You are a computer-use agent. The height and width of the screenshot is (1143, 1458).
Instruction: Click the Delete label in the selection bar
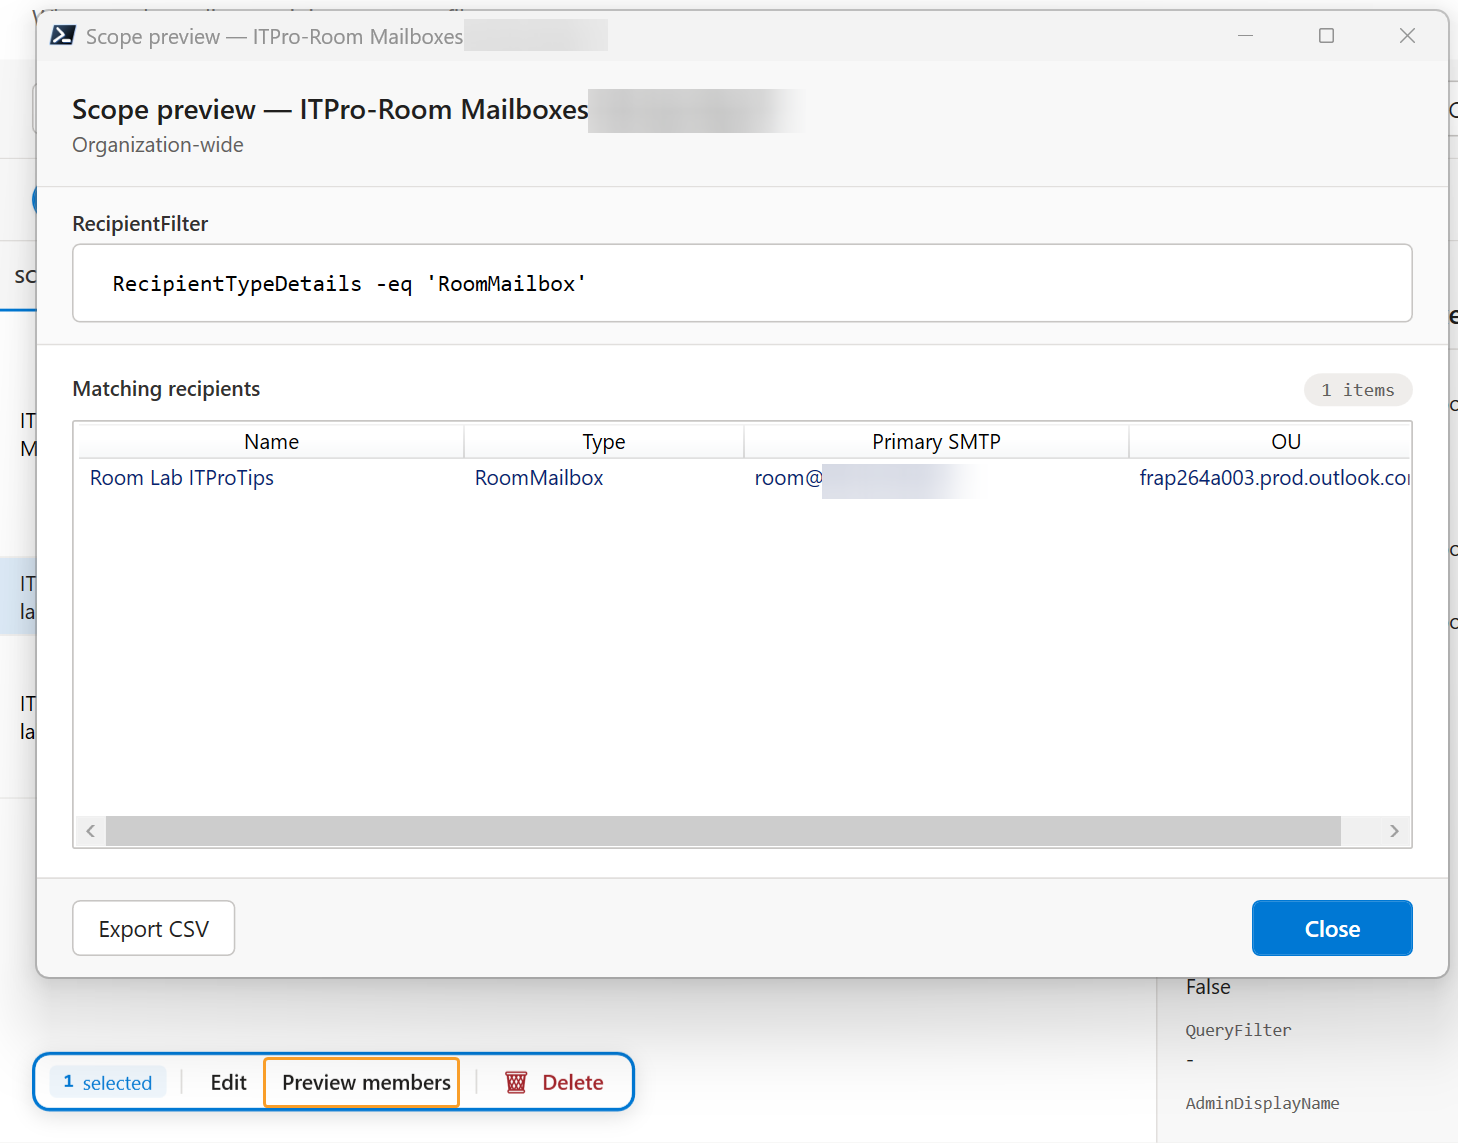point(573,1082)
